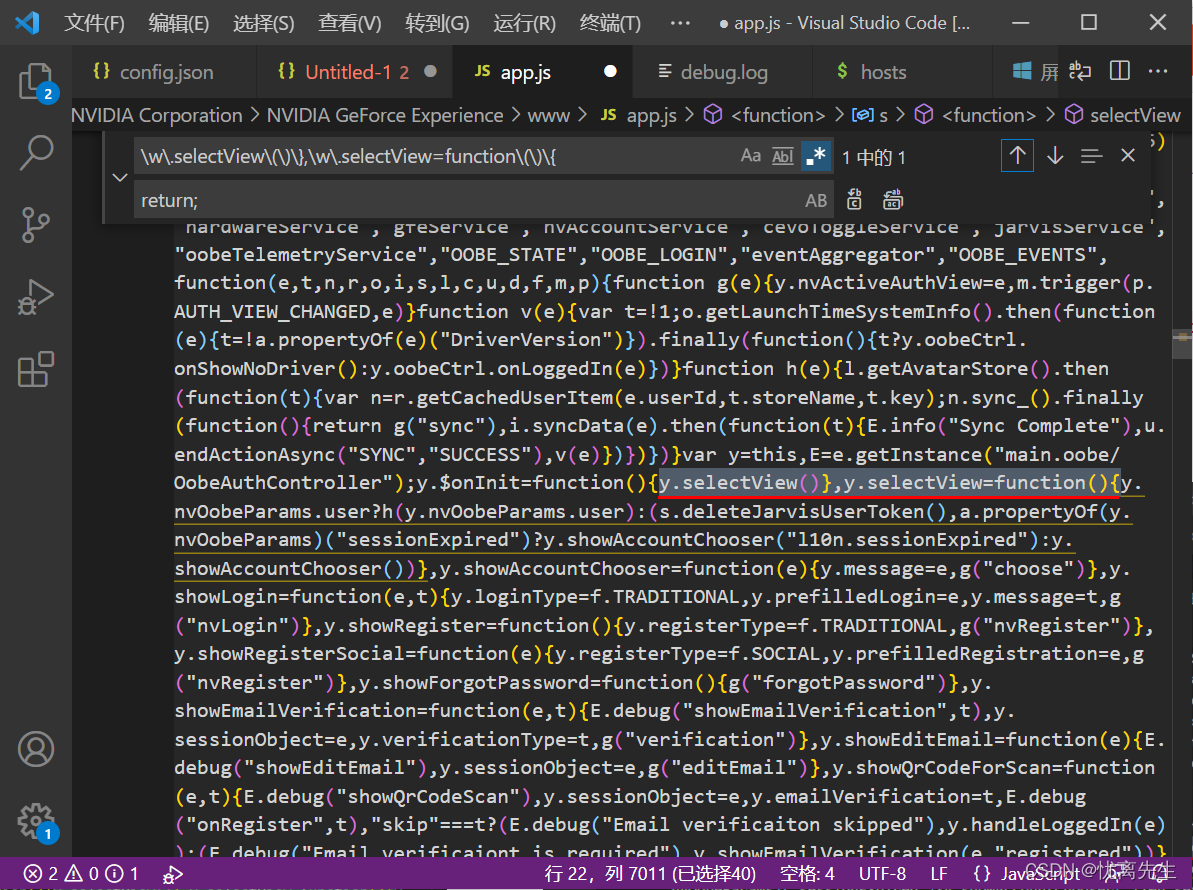The width and height of the screenshot is (1193, 890).
Task: Click the JS file icon in breadcrumb
Action: click(x=609, y=115)
